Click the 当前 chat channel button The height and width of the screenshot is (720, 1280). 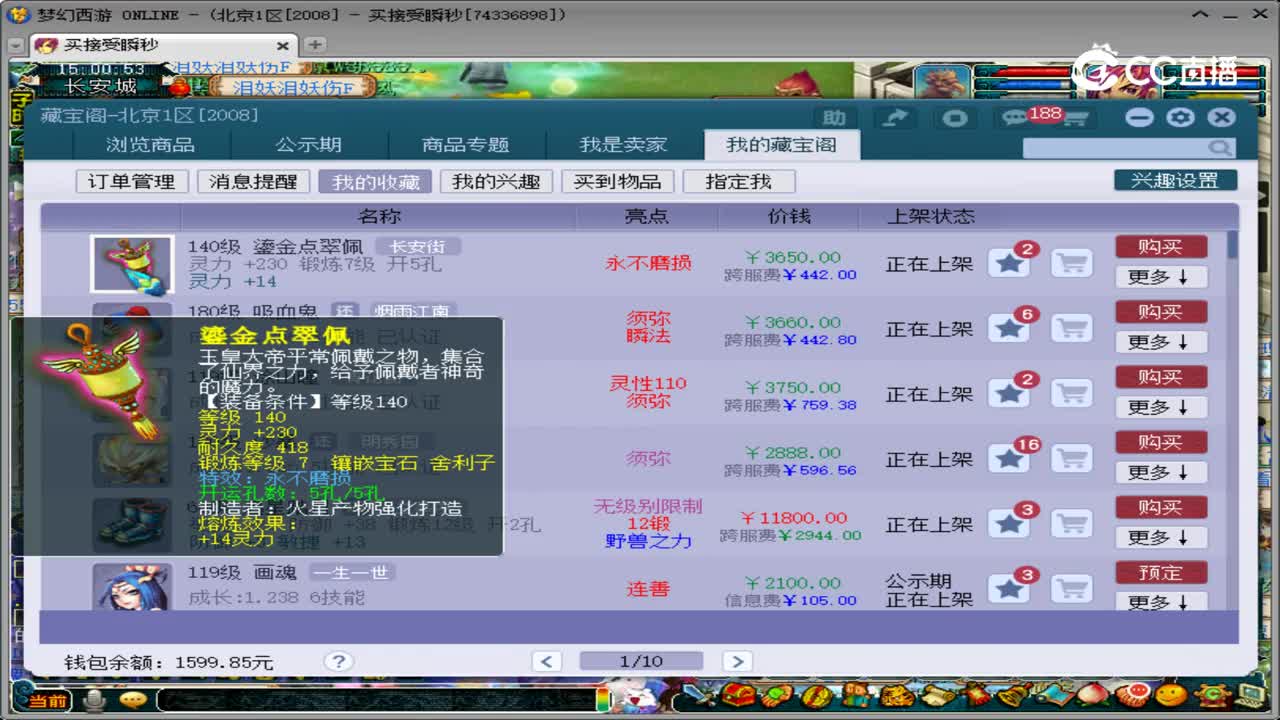pos(49,700)
